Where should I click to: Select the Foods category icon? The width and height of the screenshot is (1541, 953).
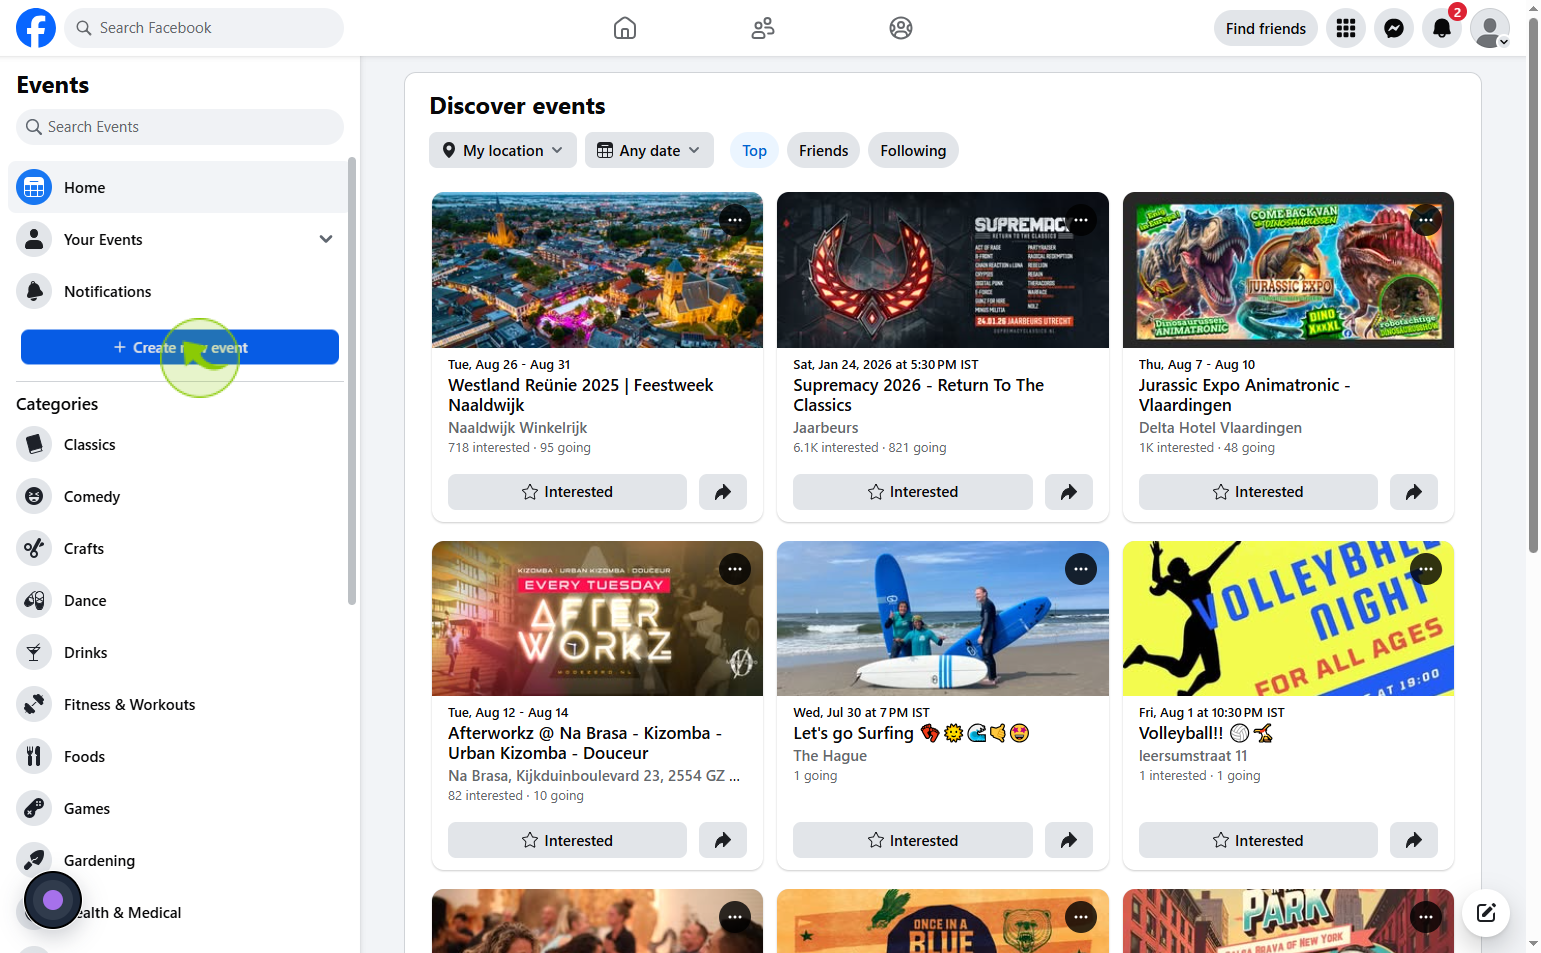tap(34, 756)
